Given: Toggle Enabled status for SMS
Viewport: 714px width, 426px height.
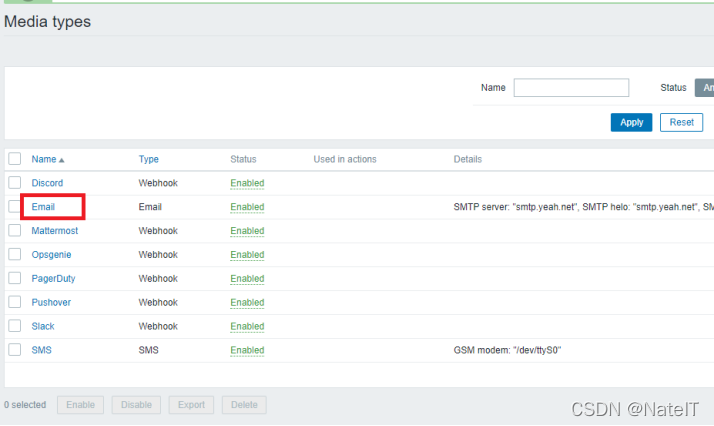Looking at the screenshot, I should click(247, 350).
